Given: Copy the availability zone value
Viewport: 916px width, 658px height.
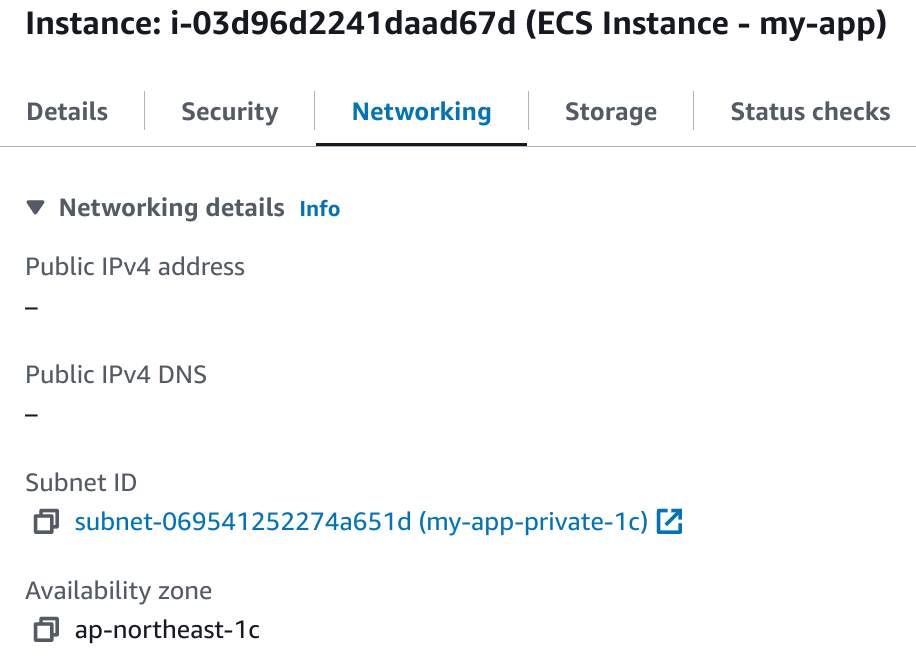Looking at the screenshot, I should (46, 630).
